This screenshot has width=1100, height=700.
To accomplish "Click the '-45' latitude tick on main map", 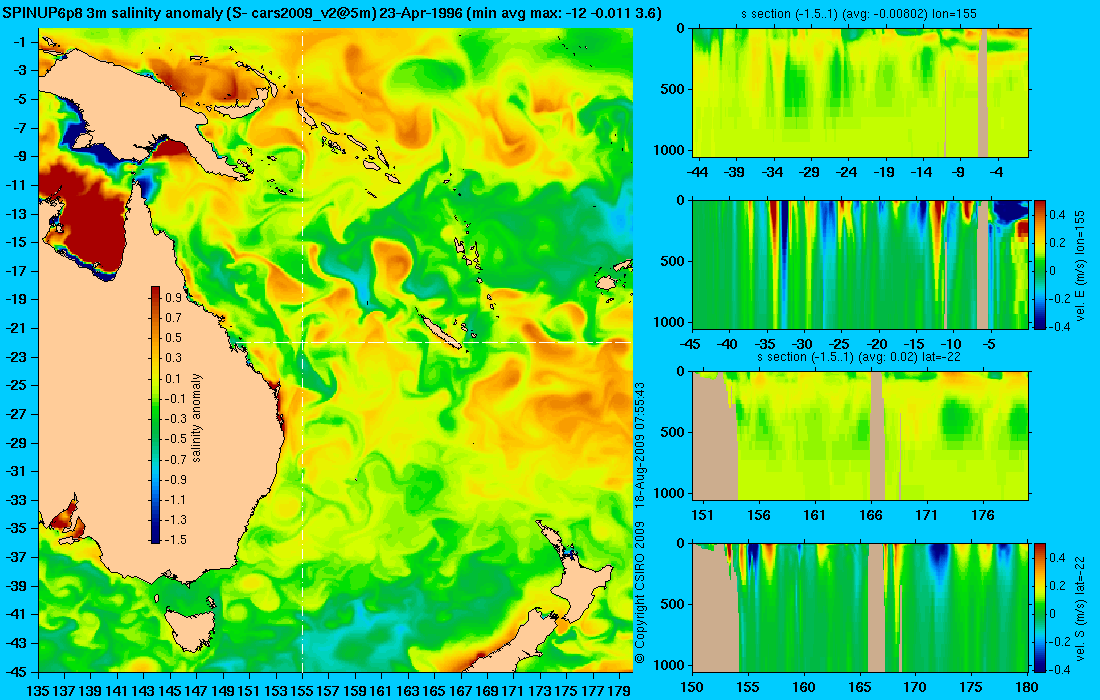I will coord(19,671).
